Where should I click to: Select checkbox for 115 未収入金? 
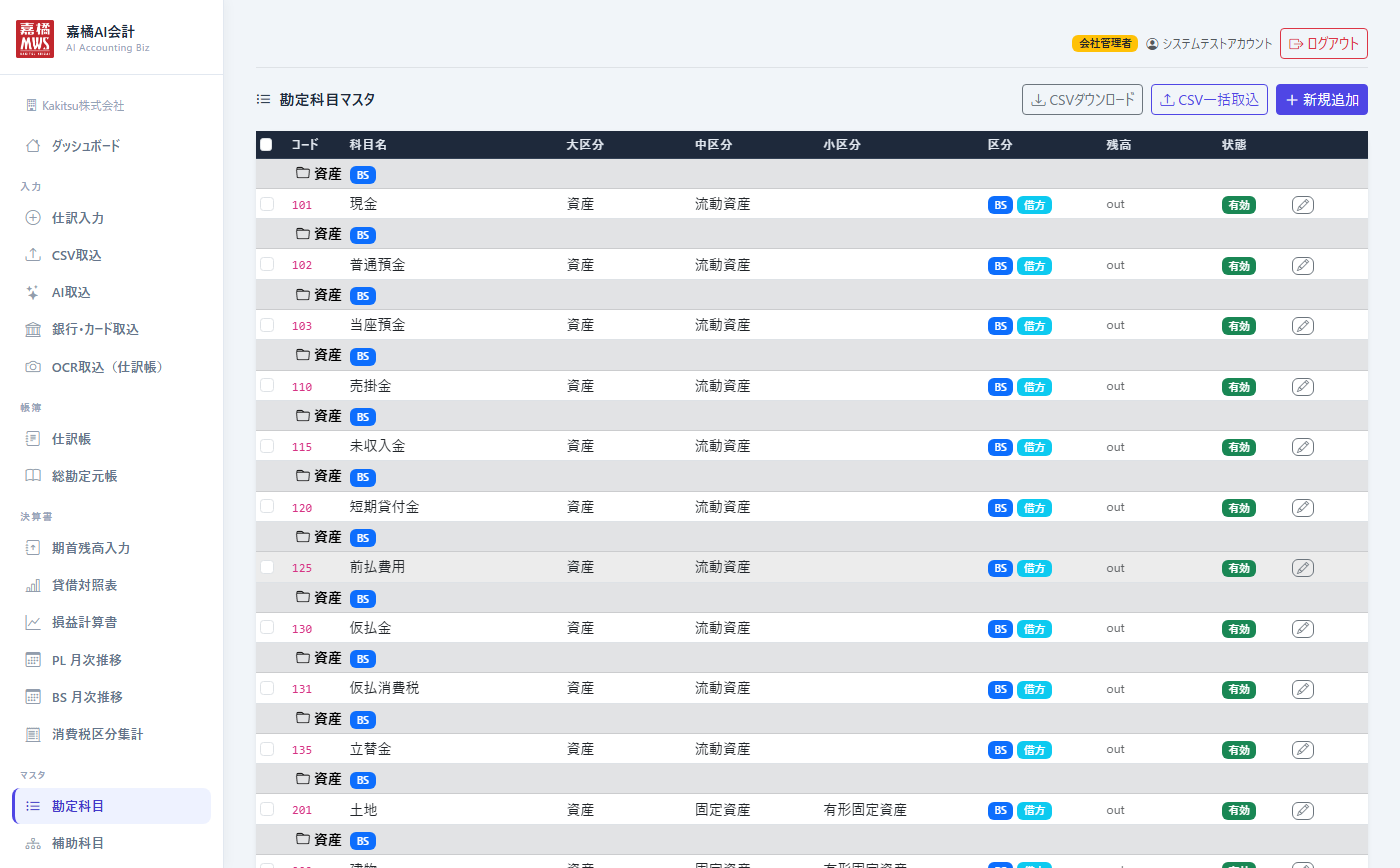click(267, 446)
